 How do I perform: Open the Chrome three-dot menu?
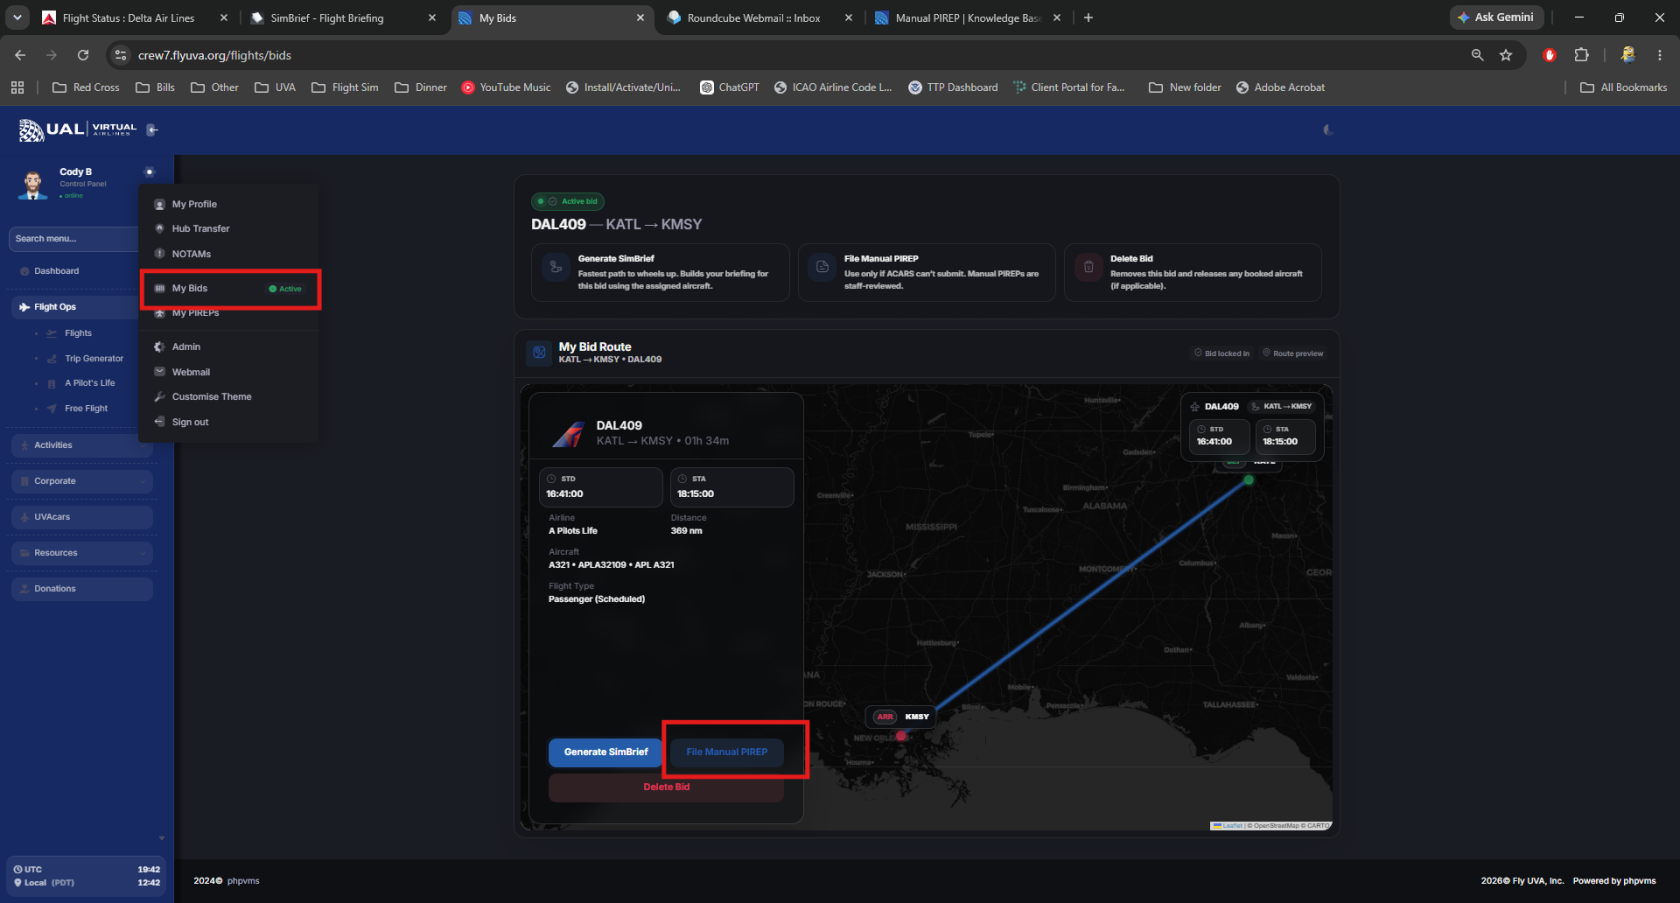pos(1660,55)
